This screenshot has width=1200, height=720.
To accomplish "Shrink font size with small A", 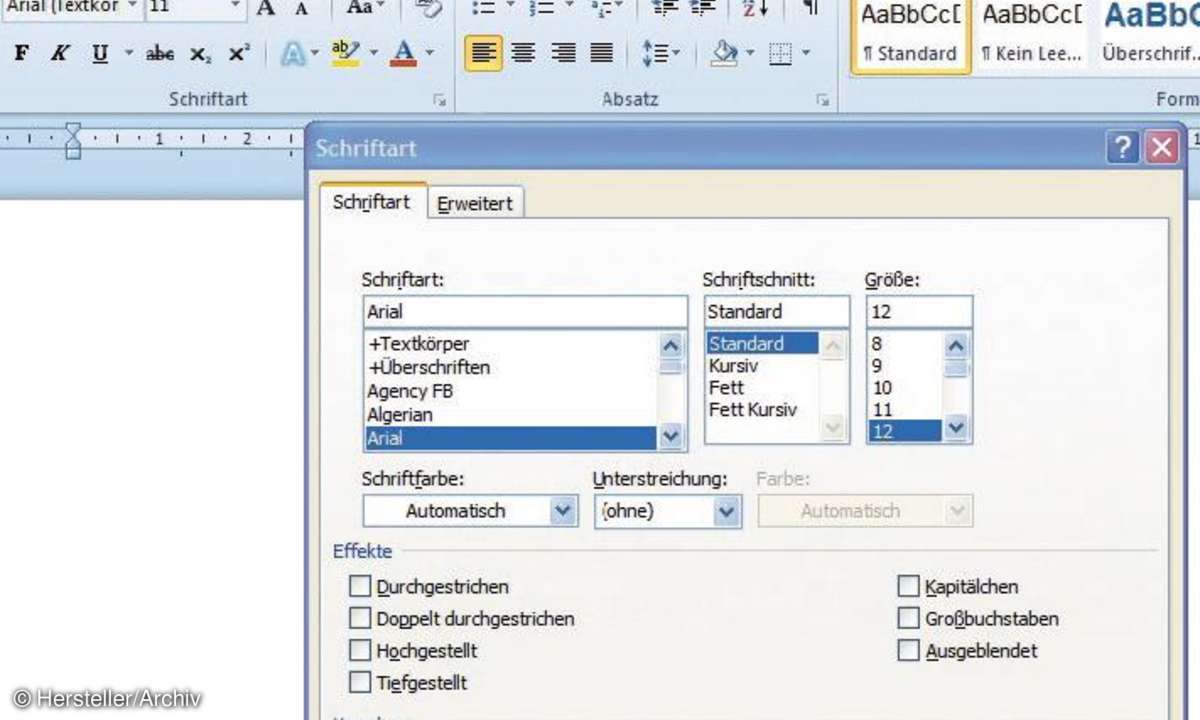I will pos(301,9).
